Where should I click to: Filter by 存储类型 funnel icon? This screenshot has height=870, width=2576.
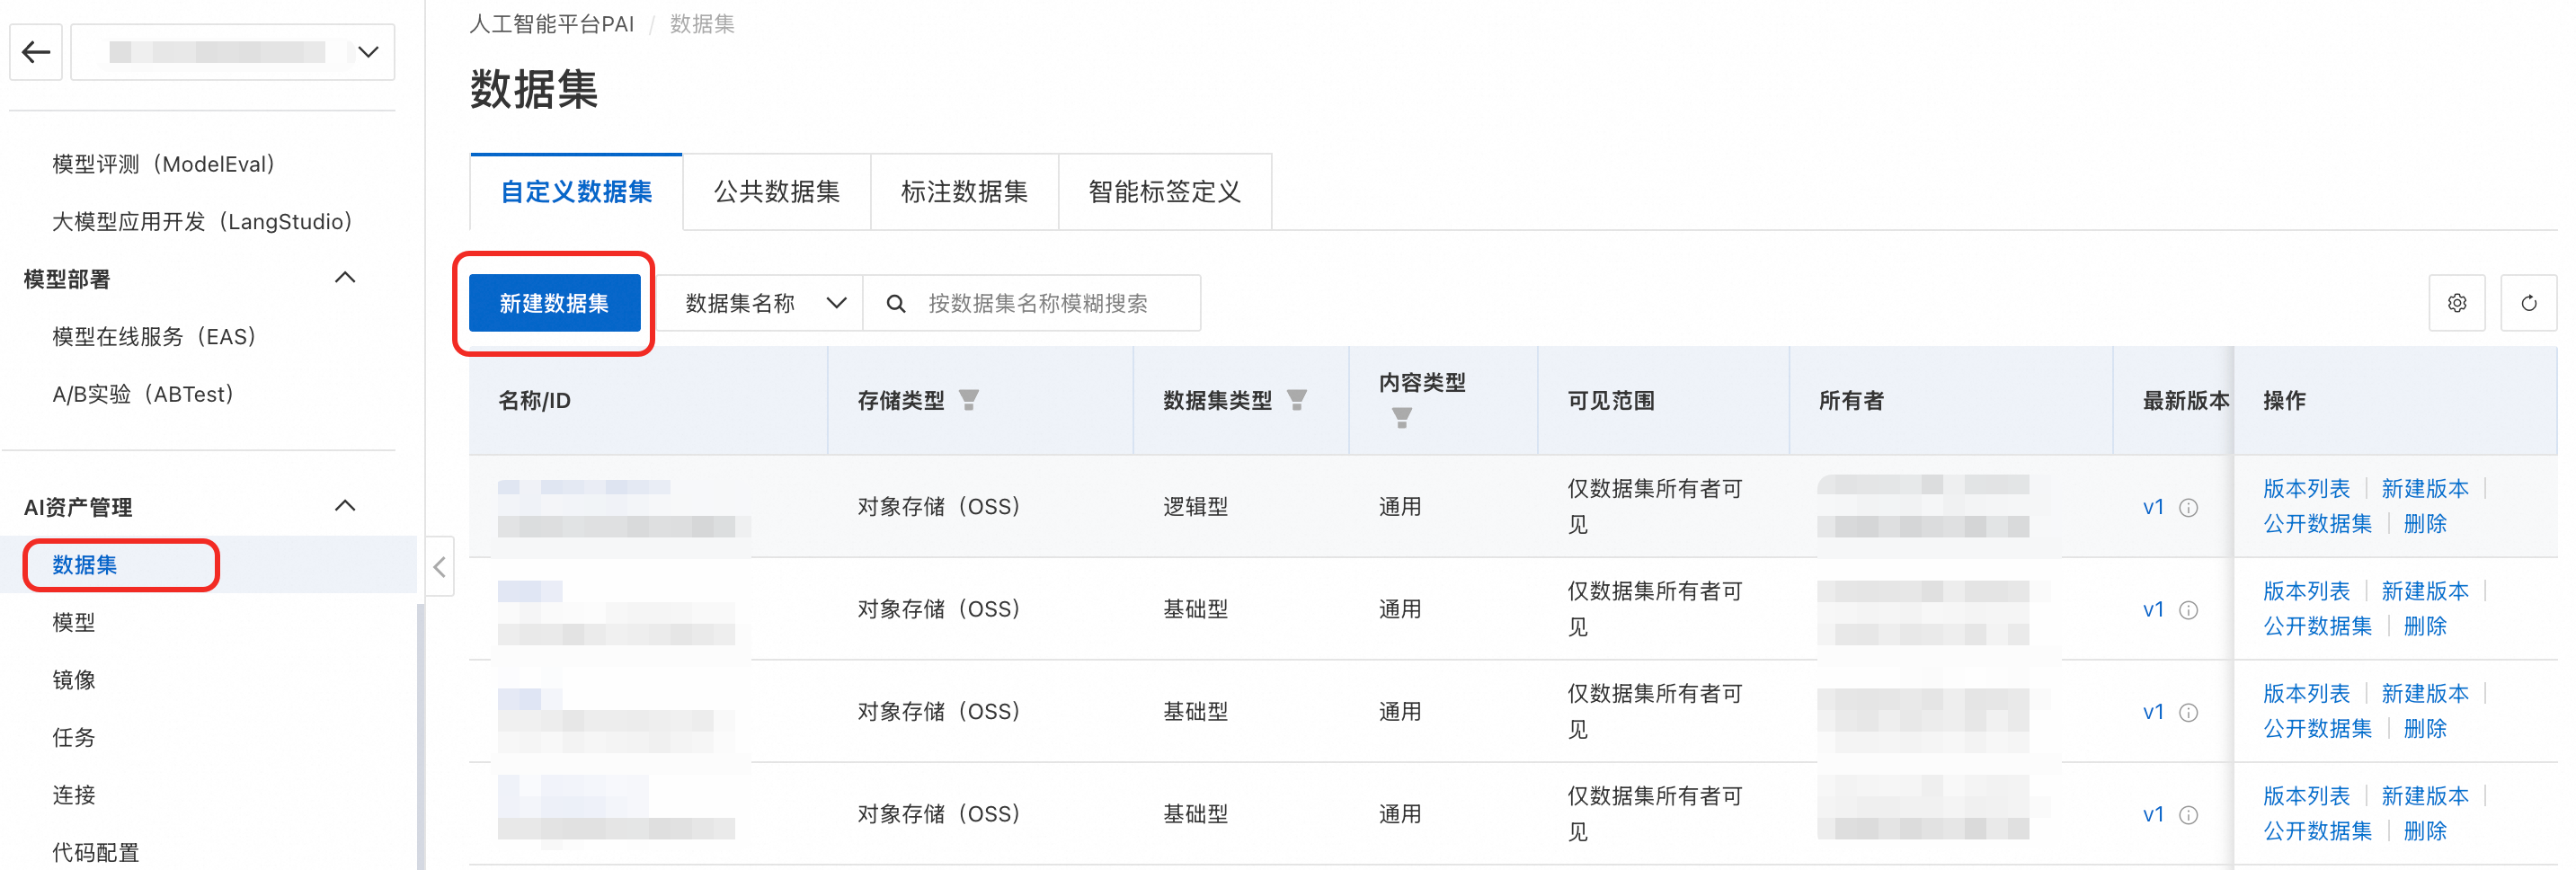[968, 400]
